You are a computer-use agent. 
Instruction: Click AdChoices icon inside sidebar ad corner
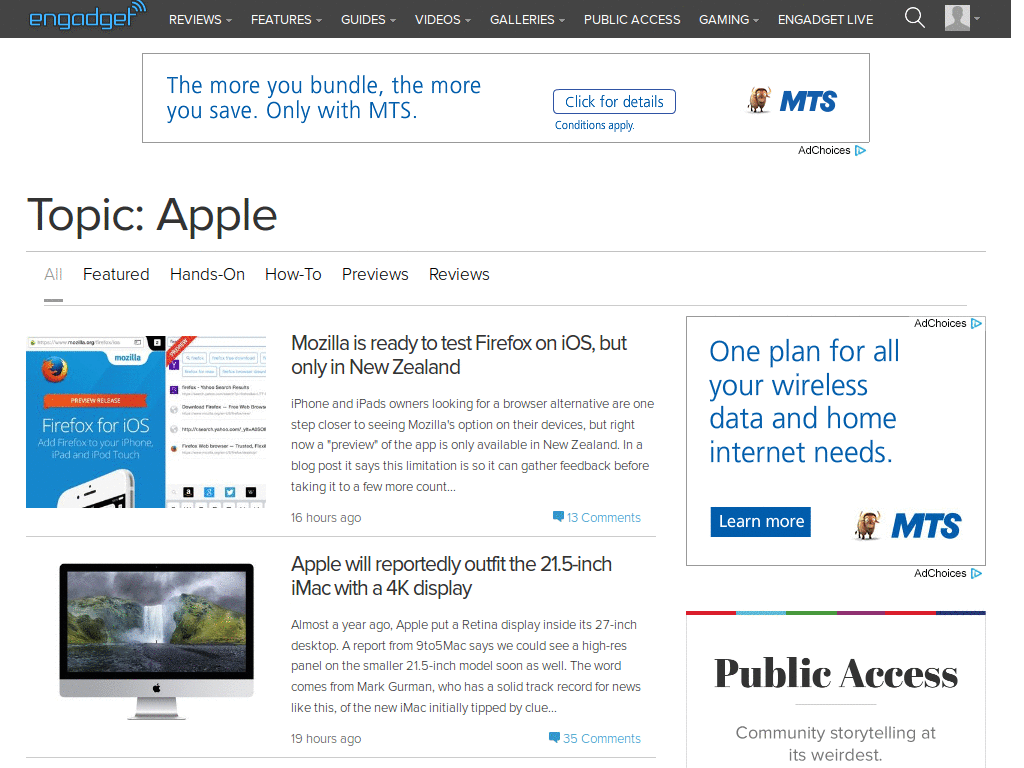pos(976,323)
